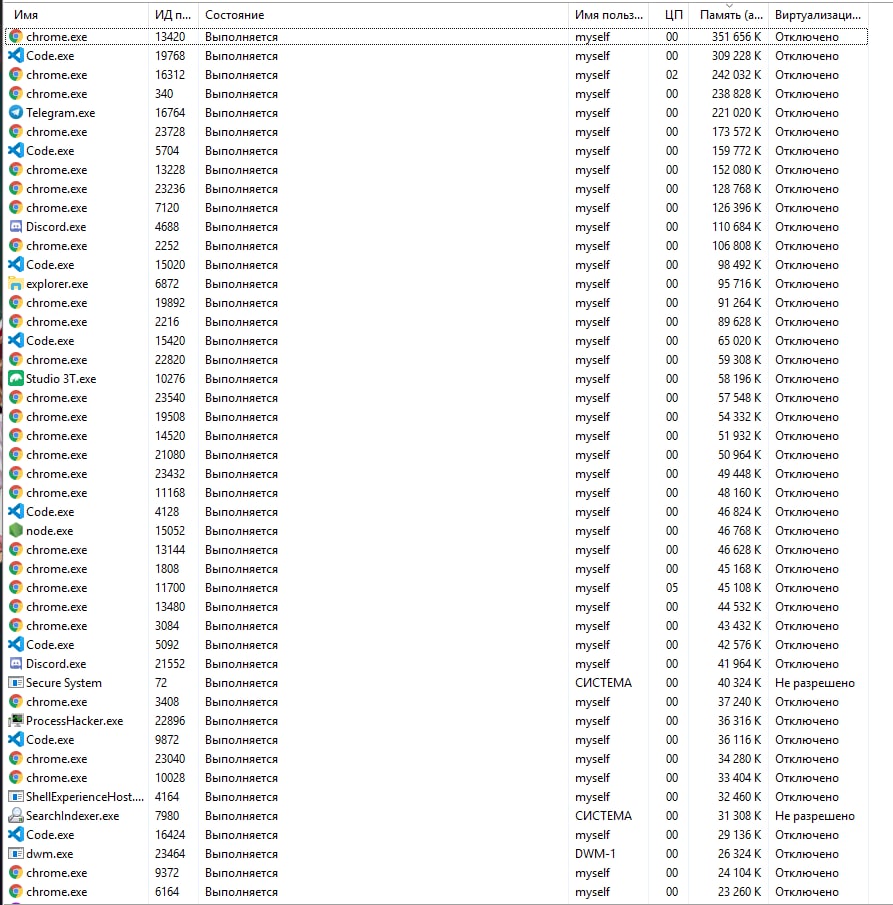Image resolution: width=893 pixels, height=905 pixels.
Task: Click the Code.exe icon with PID 19768
Action: (x=16, y=55)
